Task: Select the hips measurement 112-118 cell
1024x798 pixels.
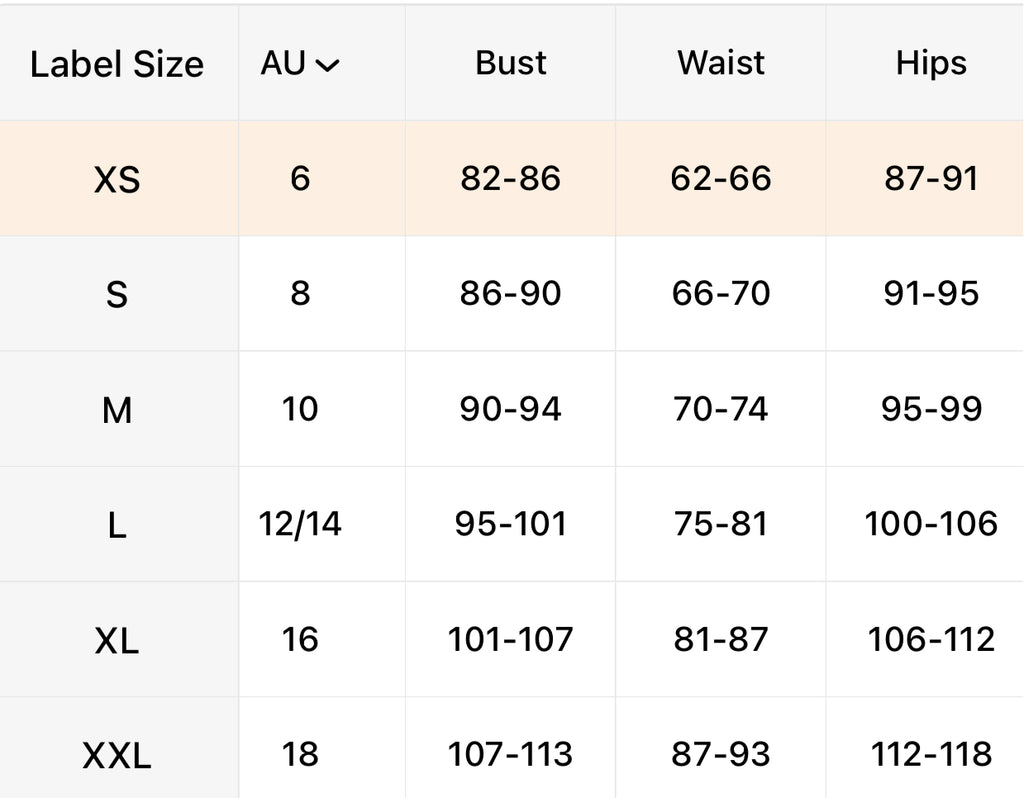Action: click(931, 754)
